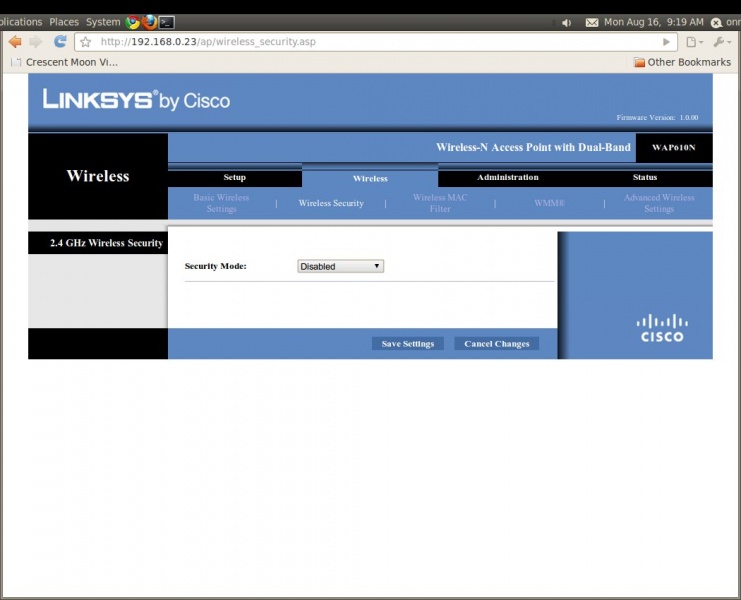Click the browser forward arrow icon
741x600 pixels.
pyautogui.click(x=36, y=42)
